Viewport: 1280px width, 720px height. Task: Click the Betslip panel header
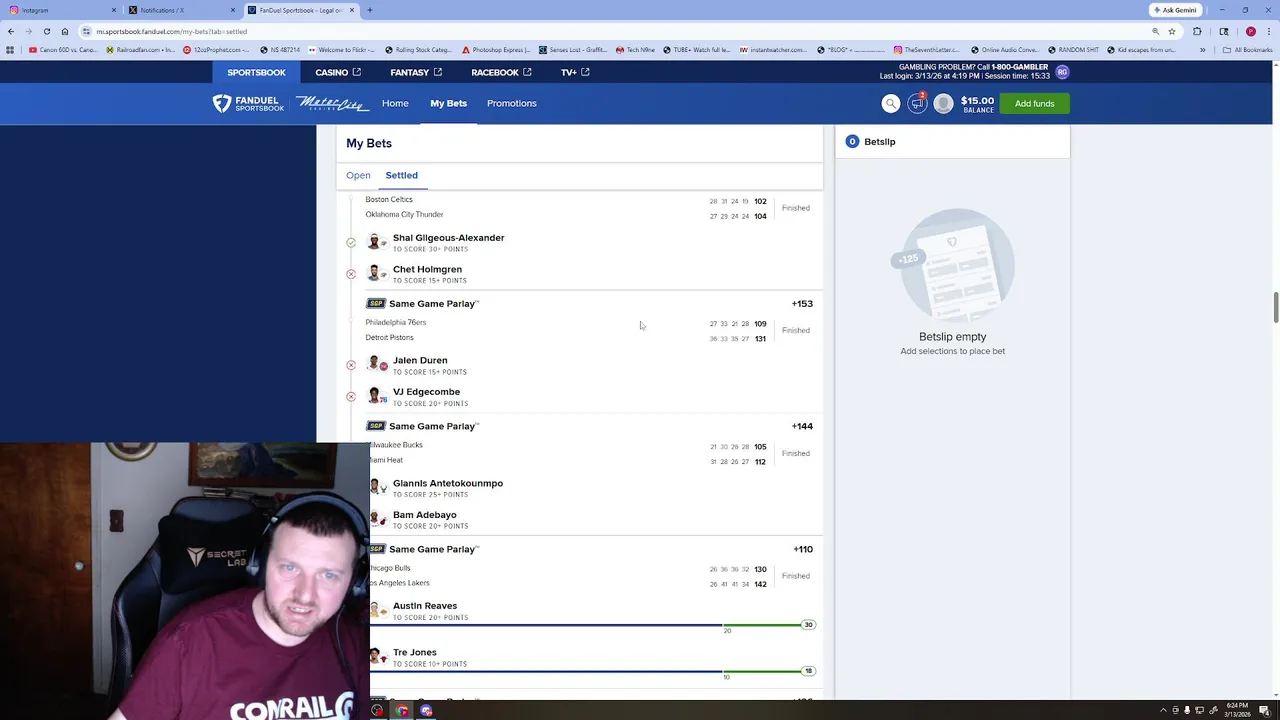pyautogui.click(x=952, y=142)
